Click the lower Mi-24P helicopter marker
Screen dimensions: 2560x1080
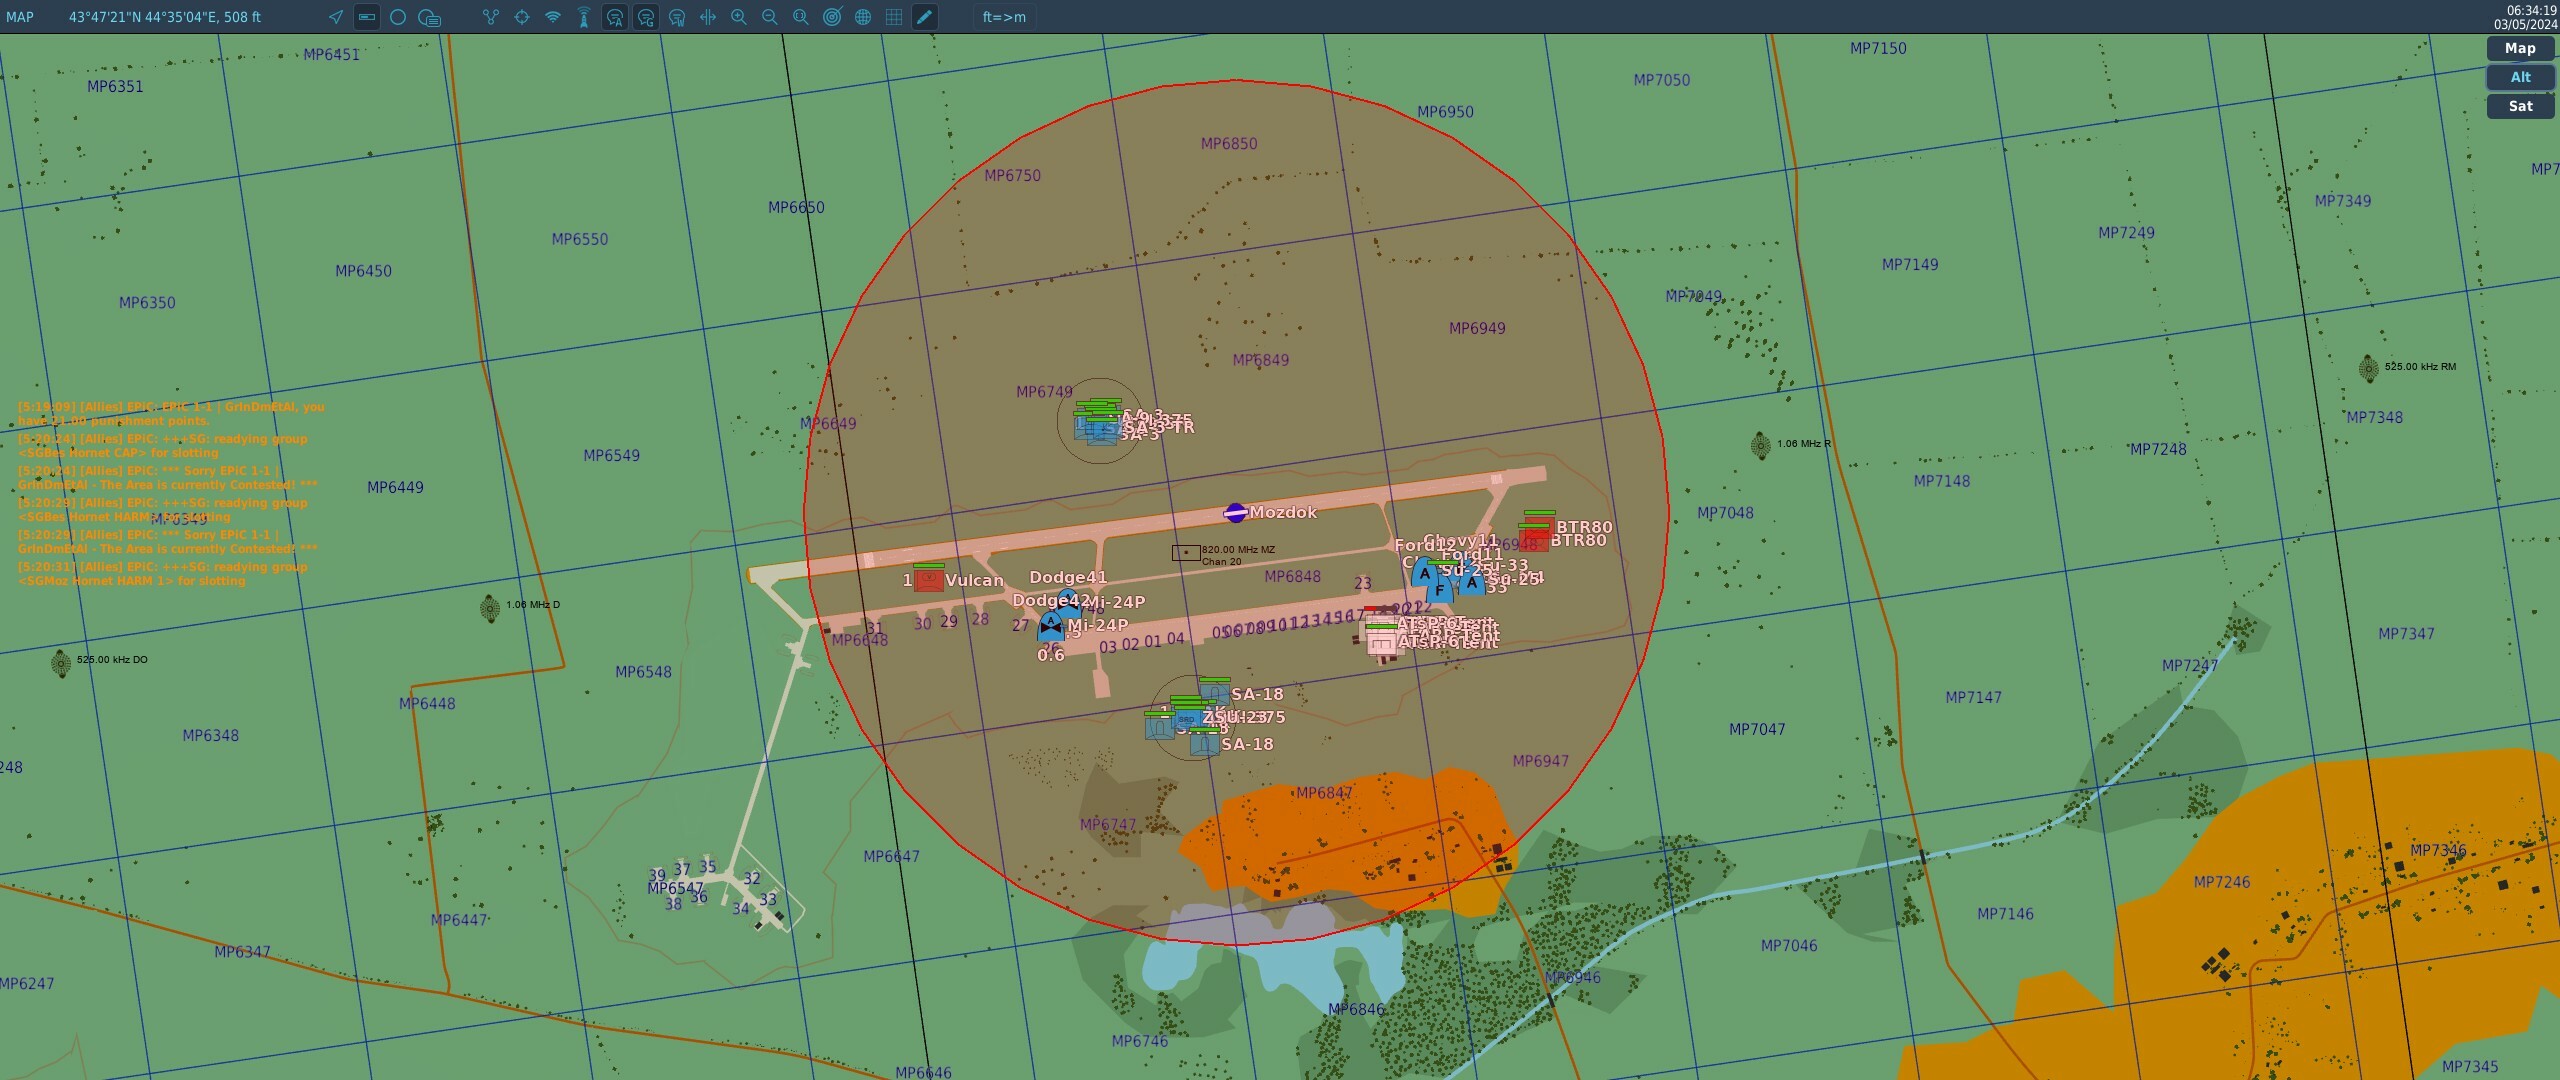click(x=1051, y=627)
